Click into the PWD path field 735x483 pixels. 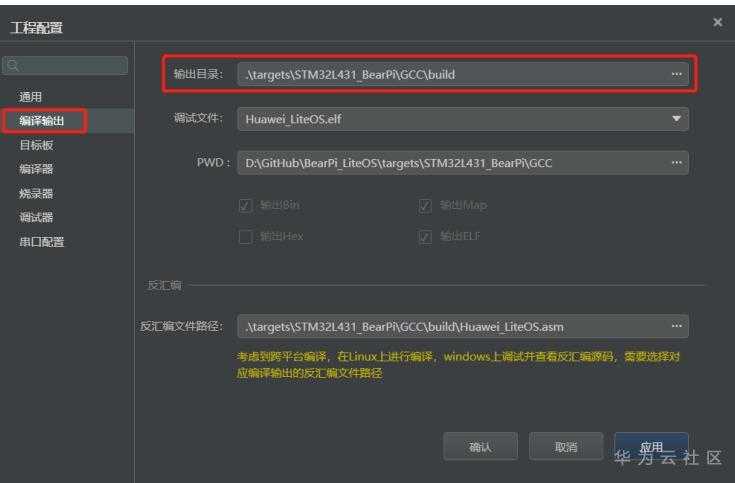[x=463, y=163]
